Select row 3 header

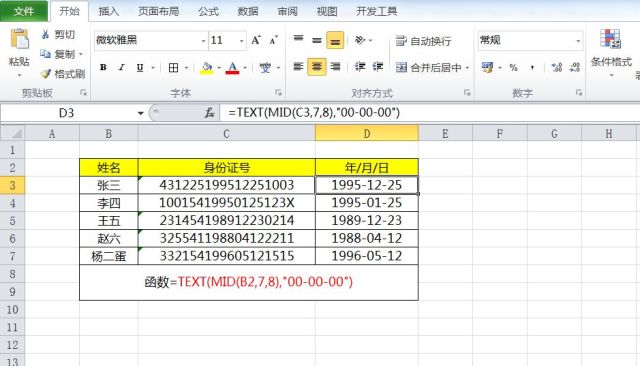point(12,185)
